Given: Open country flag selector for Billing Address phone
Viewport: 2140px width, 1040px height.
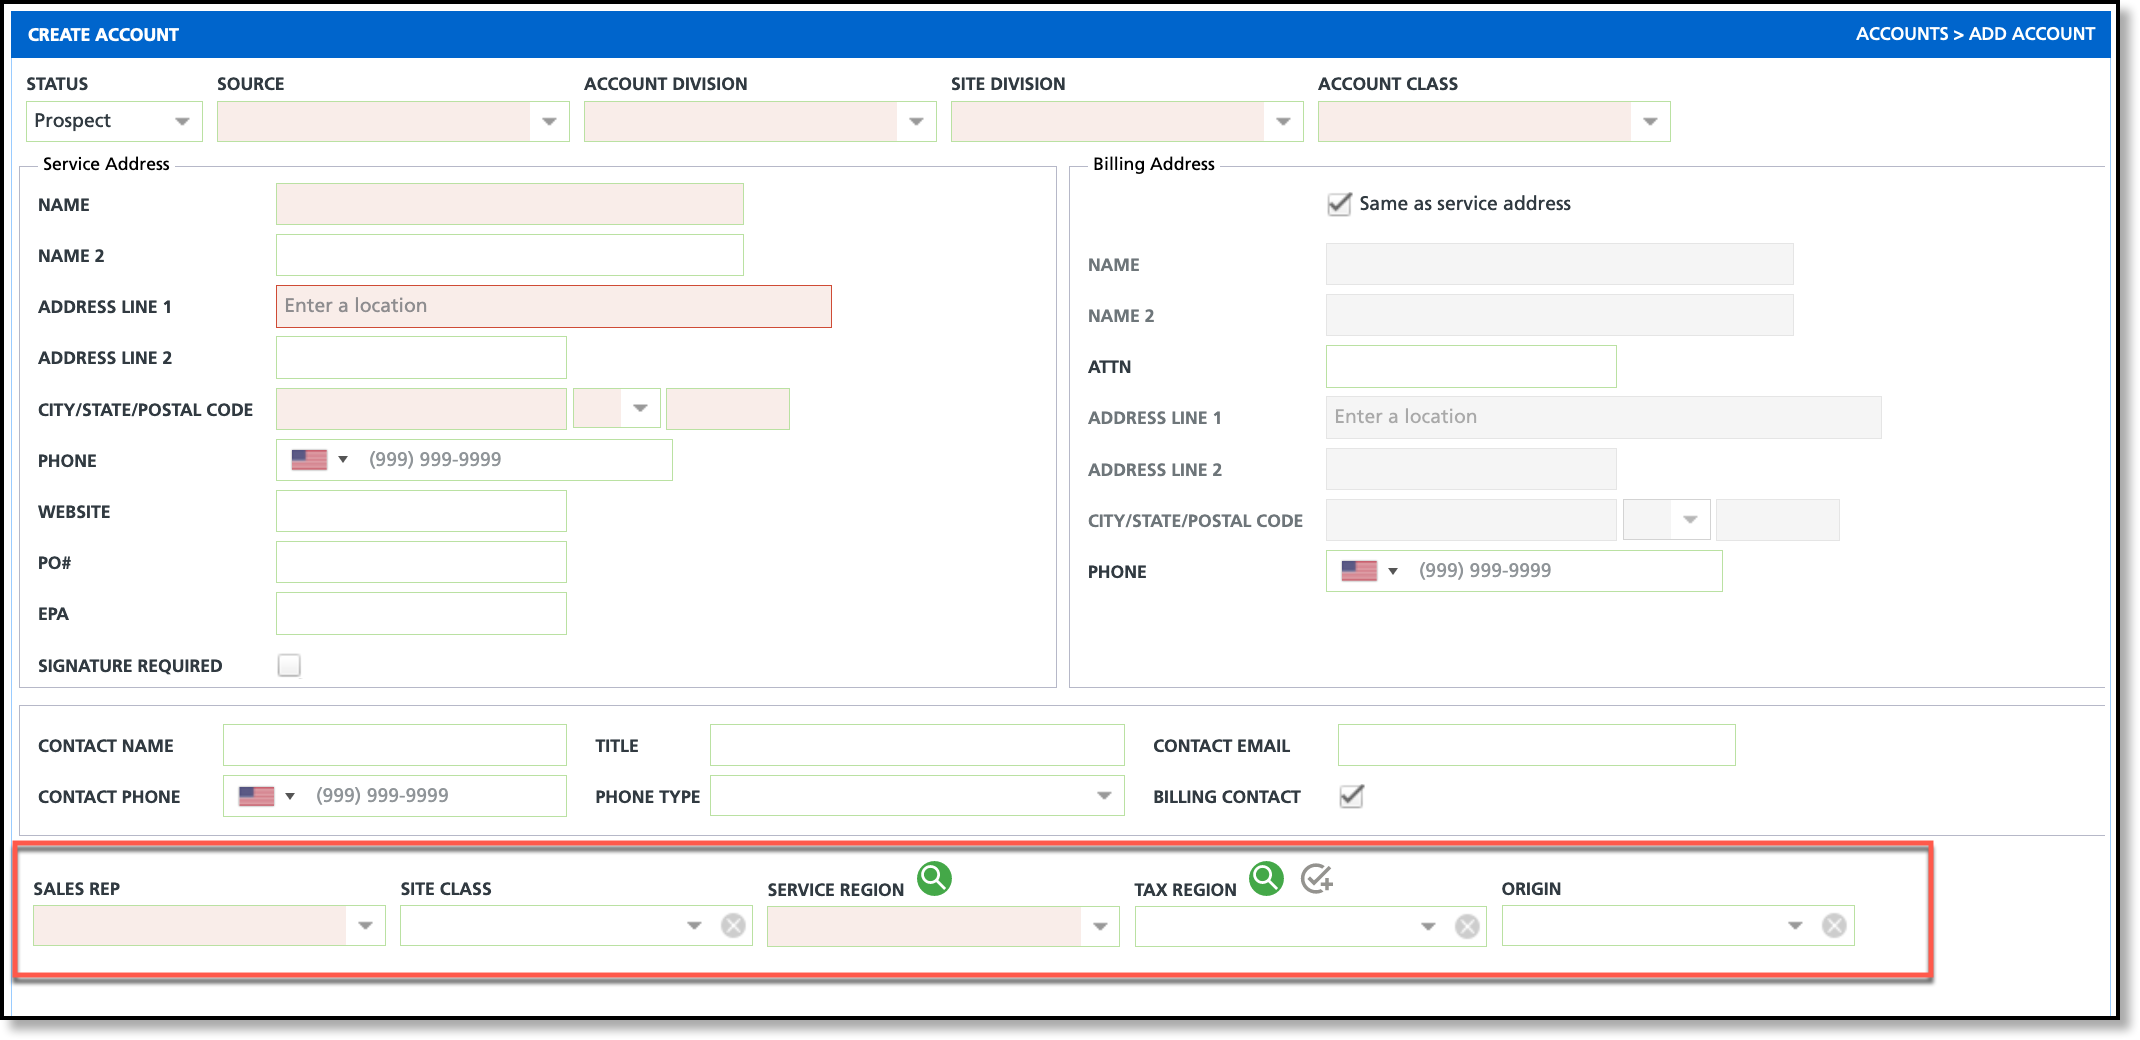Looking at the screenshot, I should [1369, 571].
